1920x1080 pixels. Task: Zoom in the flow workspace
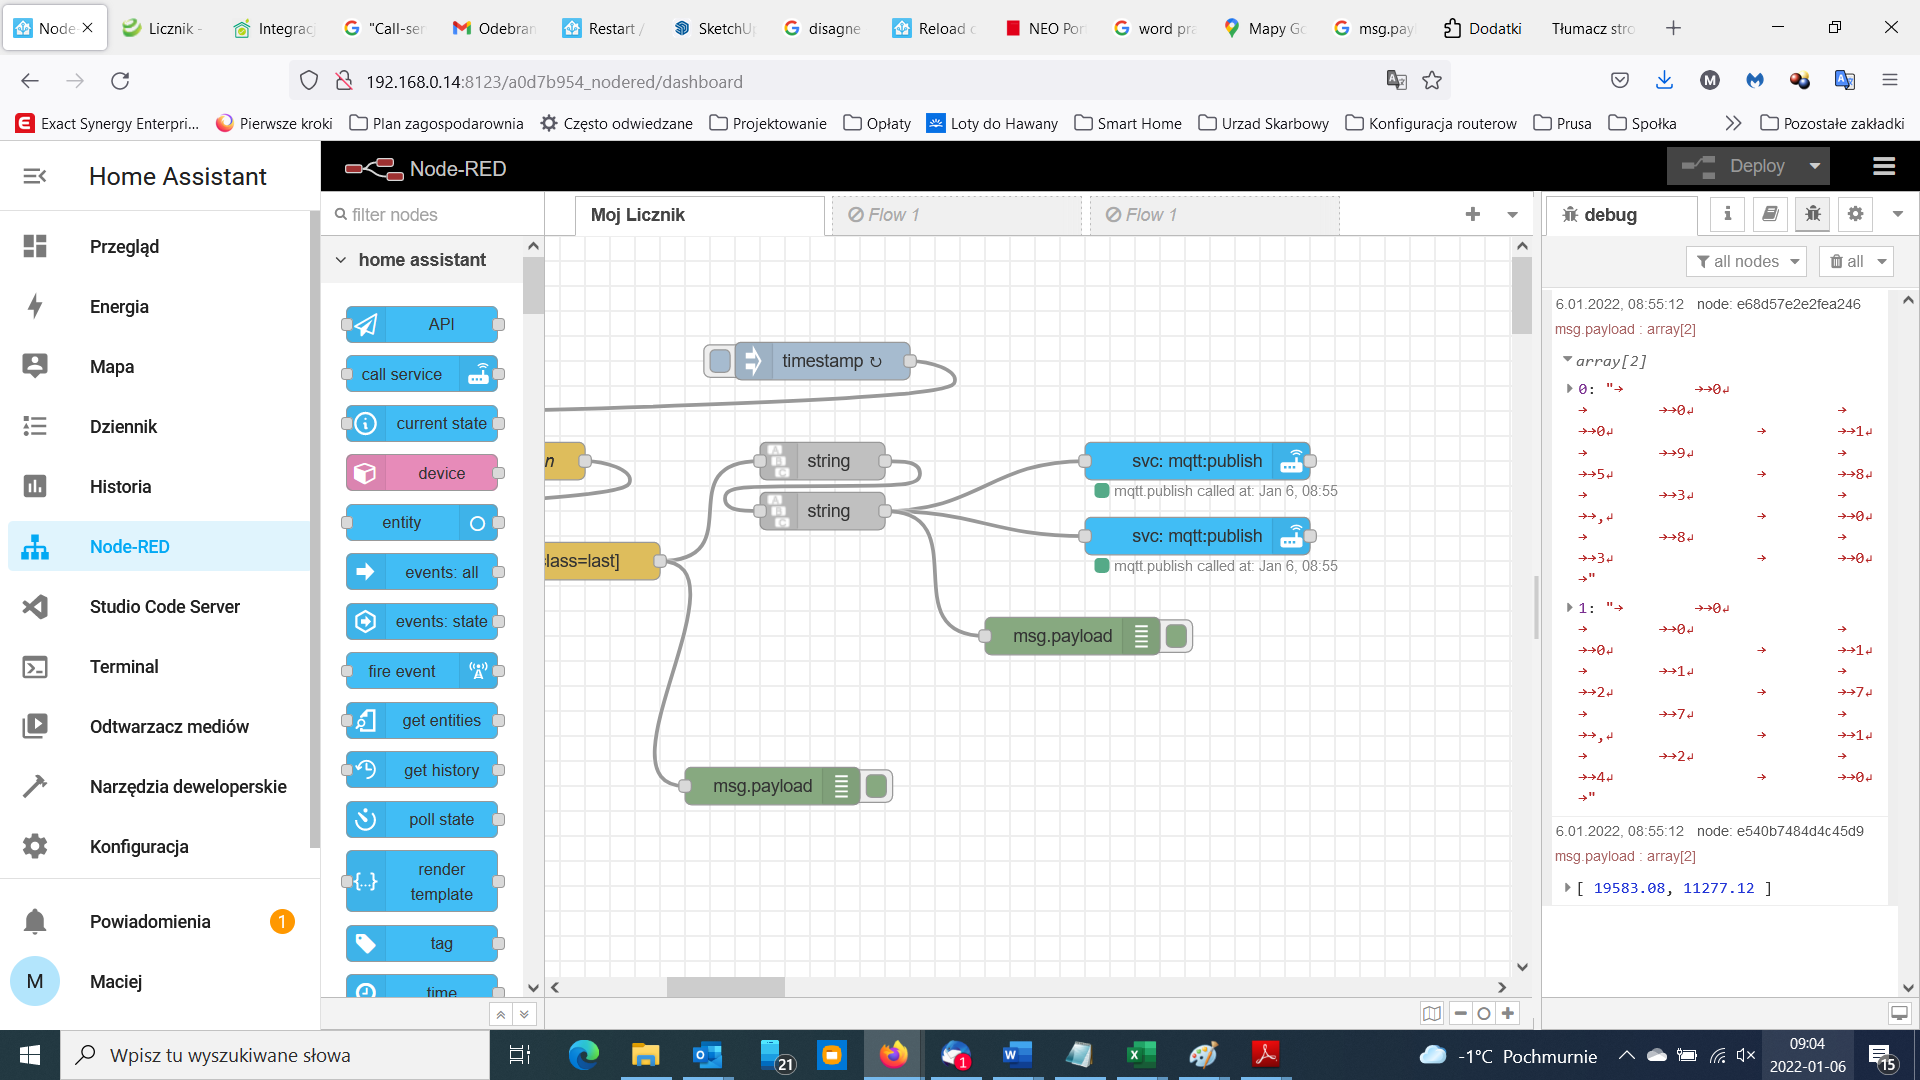pyautogui.click(x=1508, y=1013)
